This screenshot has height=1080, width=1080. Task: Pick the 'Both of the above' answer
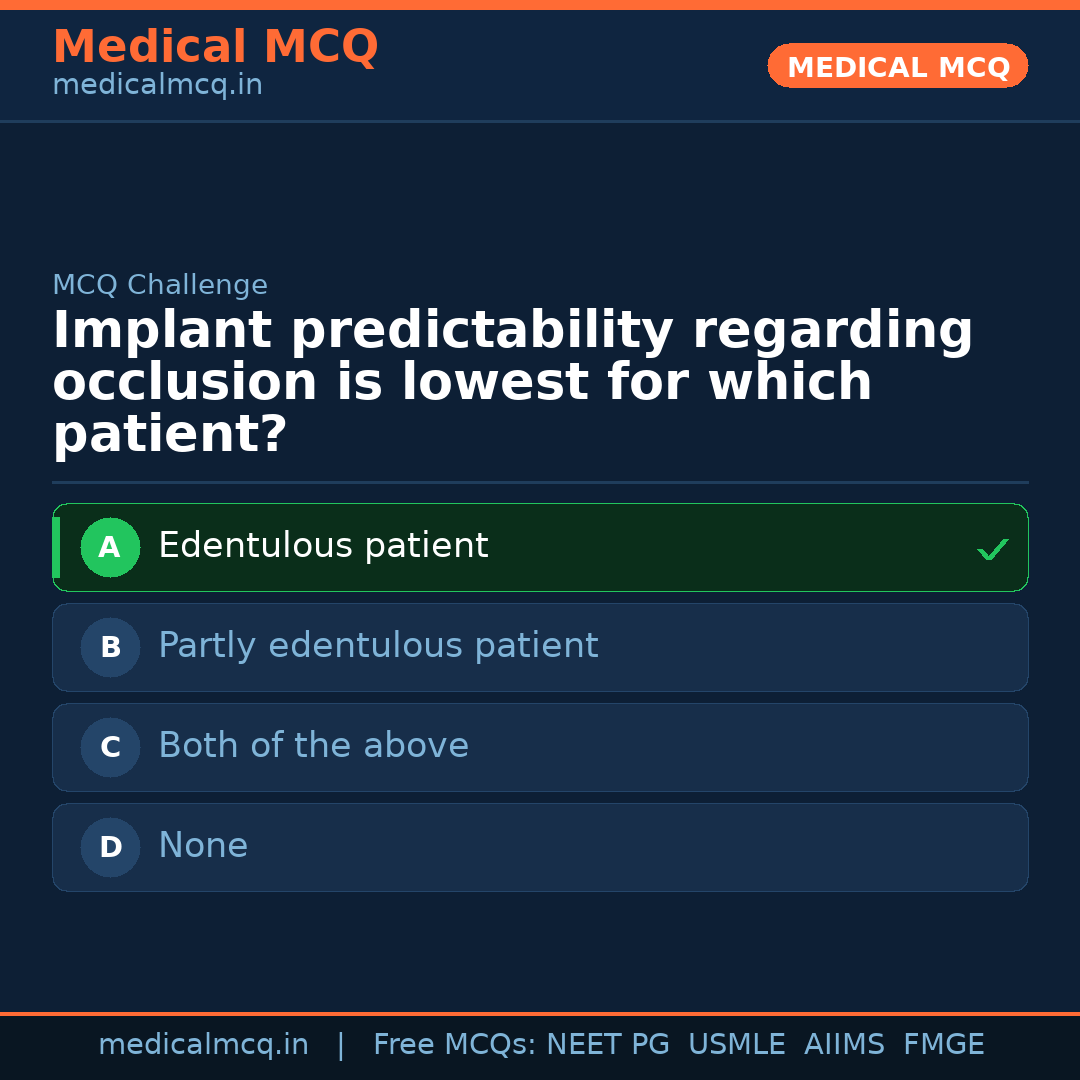point(313,746)
